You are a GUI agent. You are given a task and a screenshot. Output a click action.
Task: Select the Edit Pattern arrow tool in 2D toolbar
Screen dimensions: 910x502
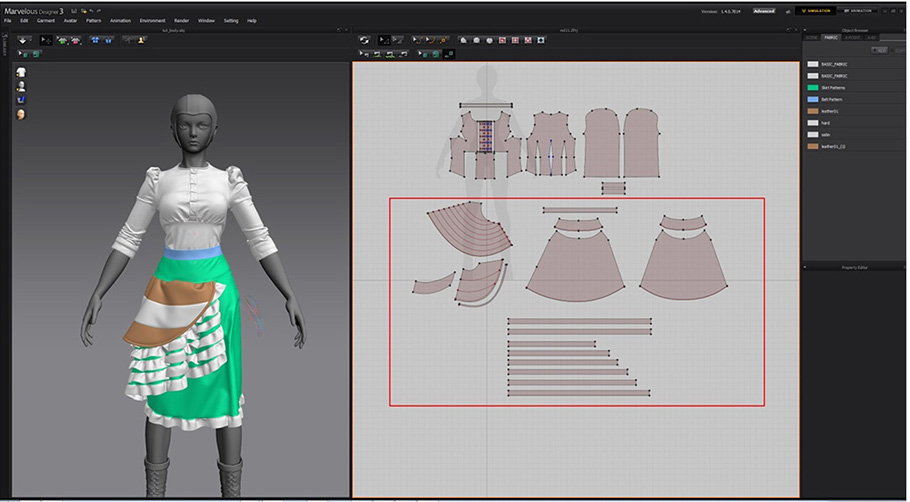click(383, 40)
